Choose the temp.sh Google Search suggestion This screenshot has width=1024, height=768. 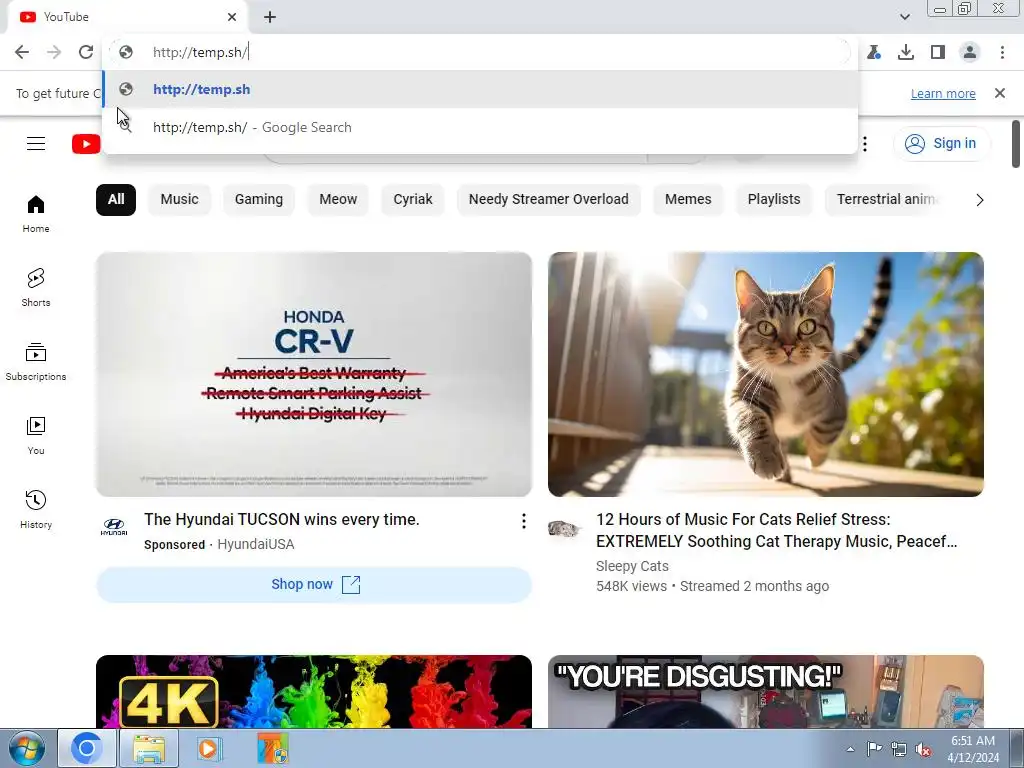480,127
